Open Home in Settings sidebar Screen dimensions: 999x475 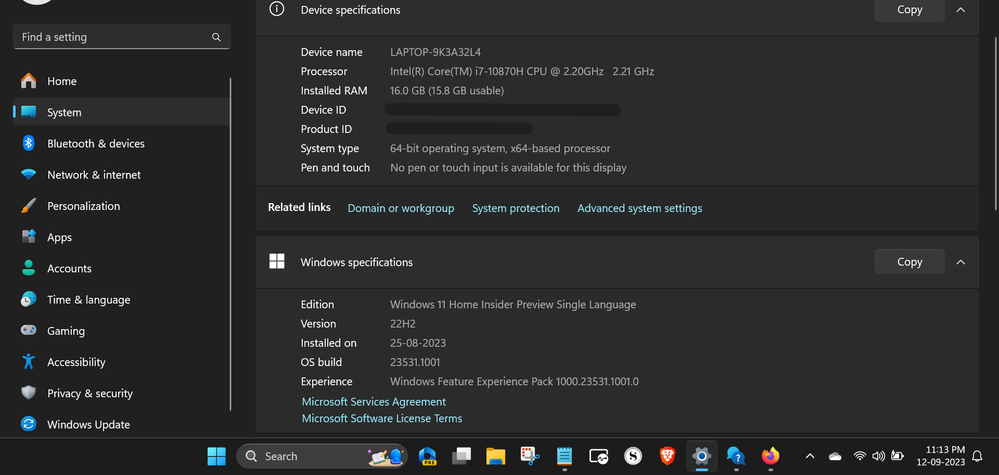[121, 81]
